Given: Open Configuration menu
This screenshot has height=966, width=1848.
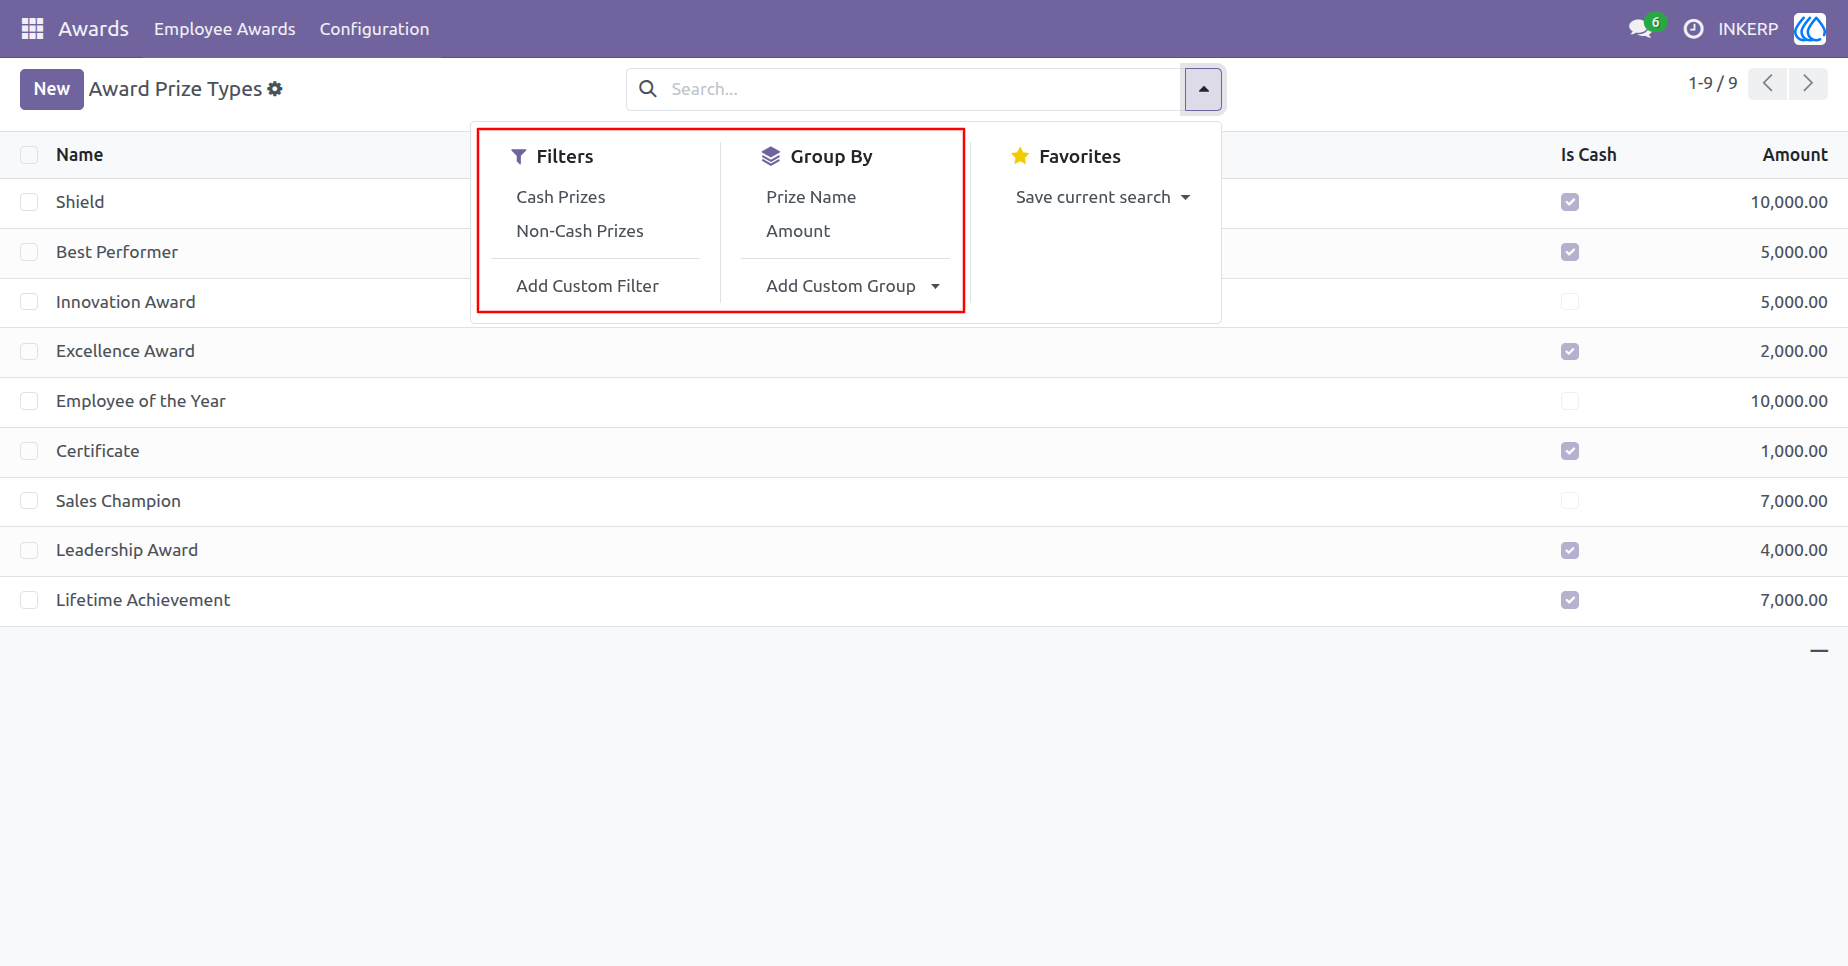Looking at the screenshot, I should 374,29.
